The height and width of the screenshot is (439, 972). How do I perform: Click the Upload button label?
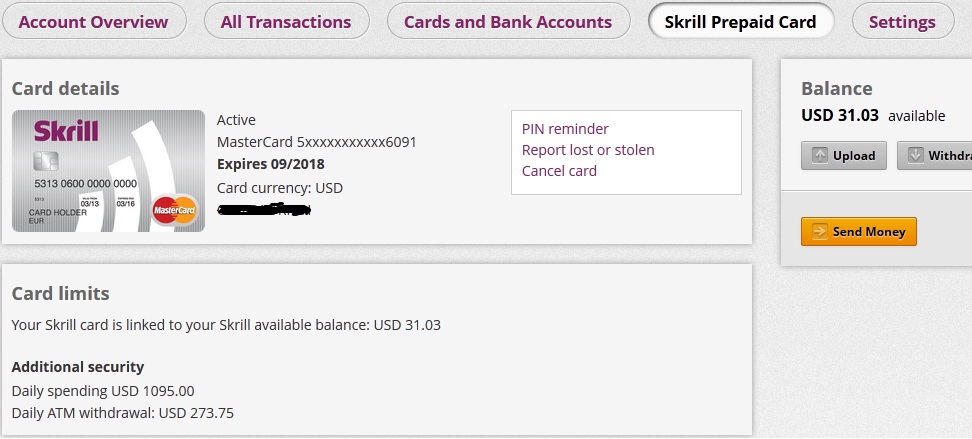(854, 155)
